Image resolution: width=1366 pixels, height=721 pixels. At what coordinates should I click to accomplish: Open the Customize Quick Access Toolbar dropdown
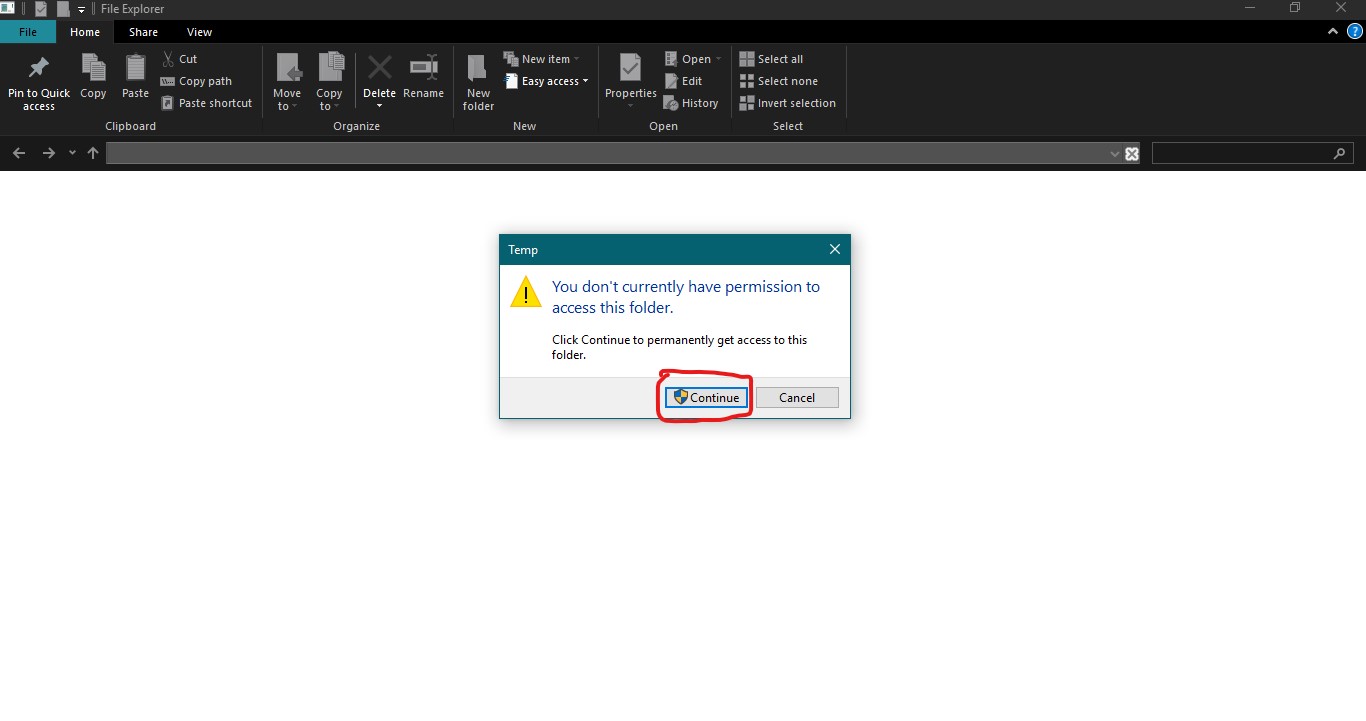[82, 10]
